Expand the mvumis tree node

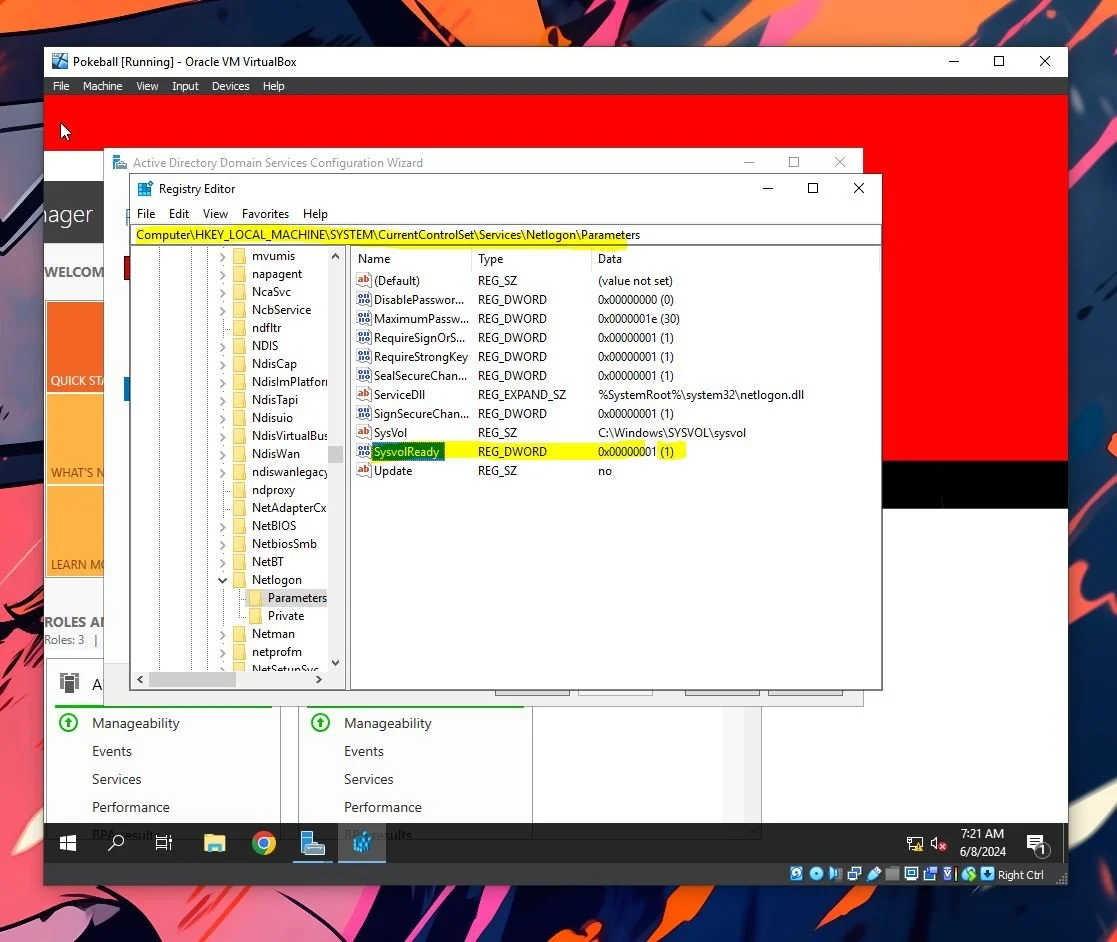[222, 257]
